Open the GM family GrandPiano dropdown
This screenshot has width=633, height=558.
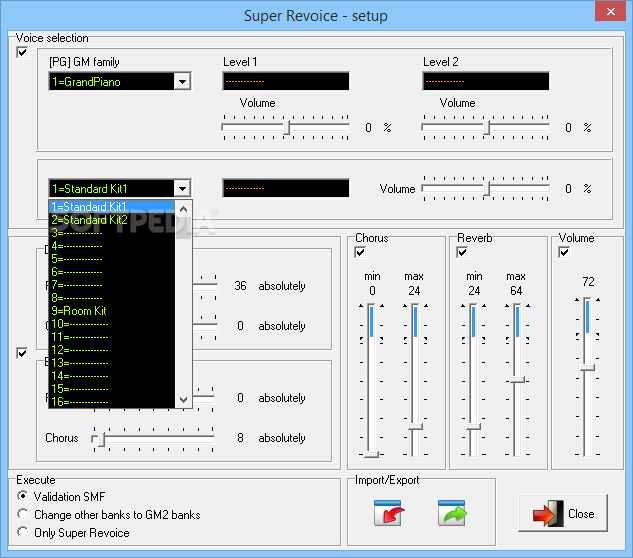click(x=182, y=82)
